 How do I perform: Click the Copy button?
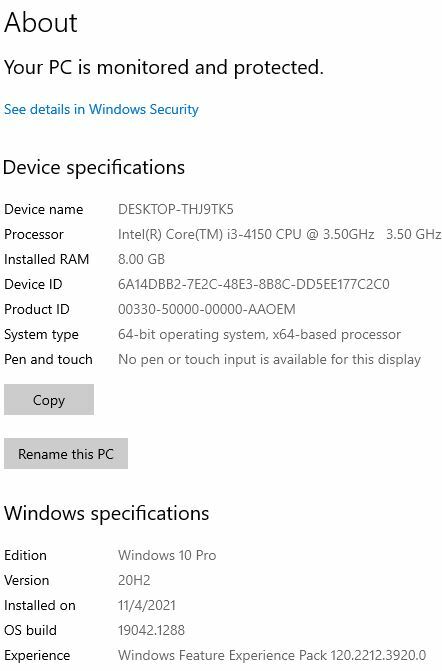point(49,399)
